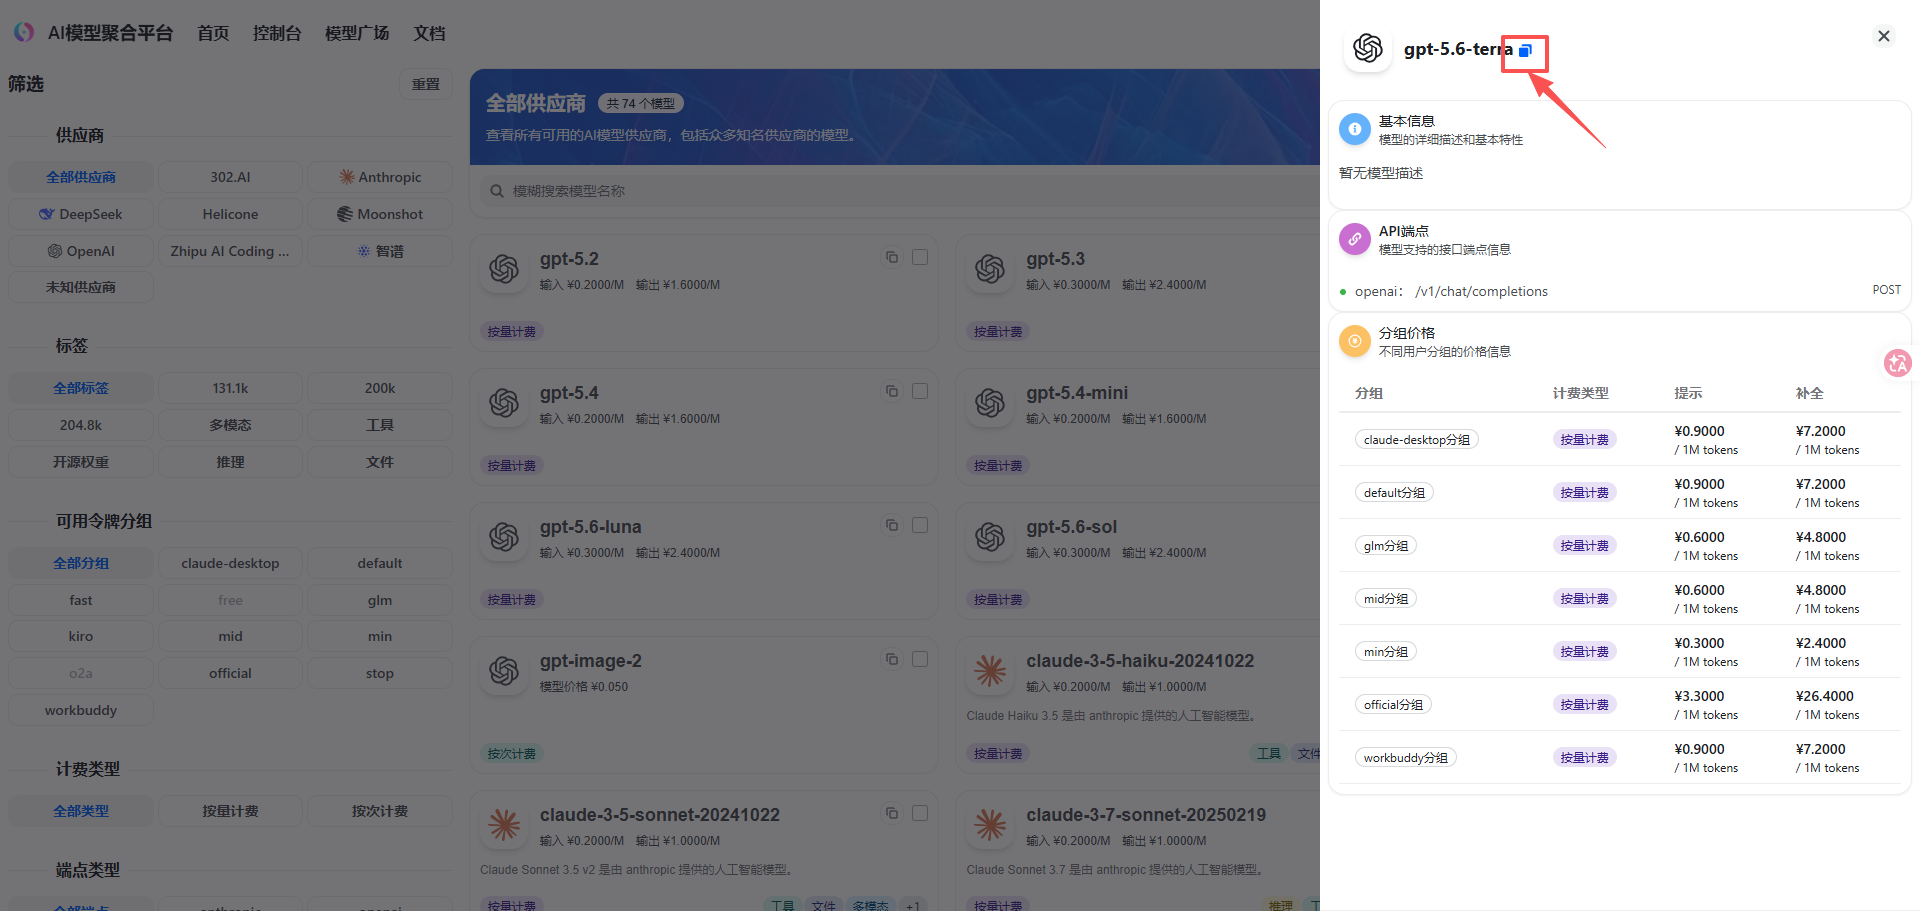The width and height of the screenshot is (1920, 911).
Task: Click the model name search field
Action: point(900,191)
